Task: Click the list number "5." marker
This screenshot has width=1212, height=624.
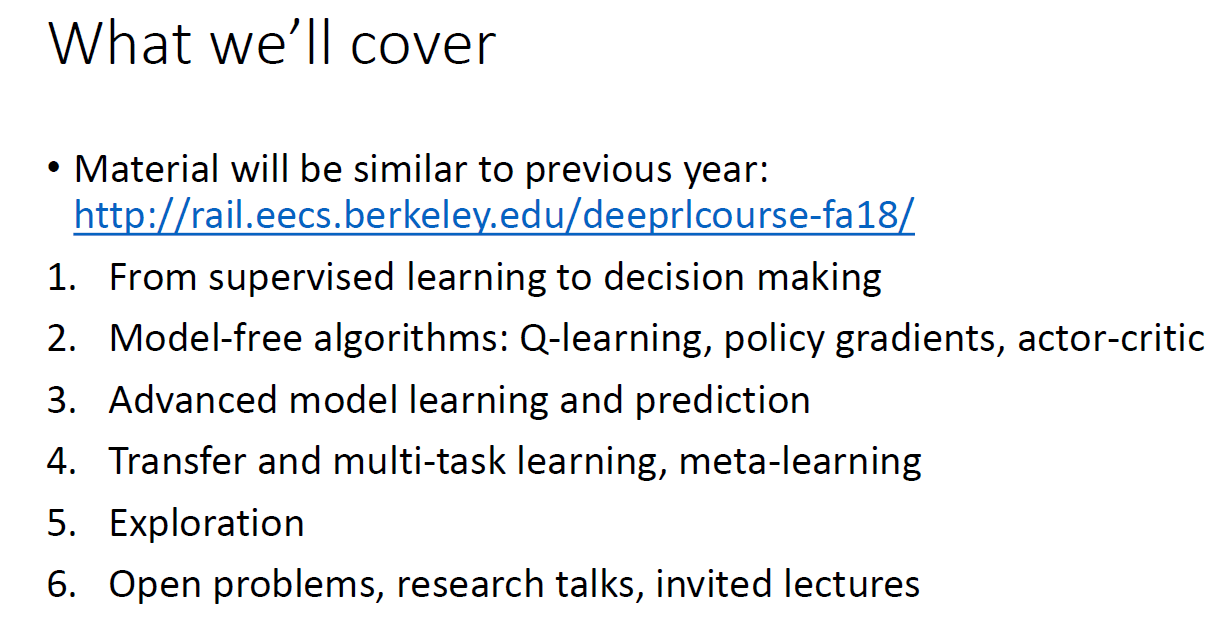Action: point(62,523)
